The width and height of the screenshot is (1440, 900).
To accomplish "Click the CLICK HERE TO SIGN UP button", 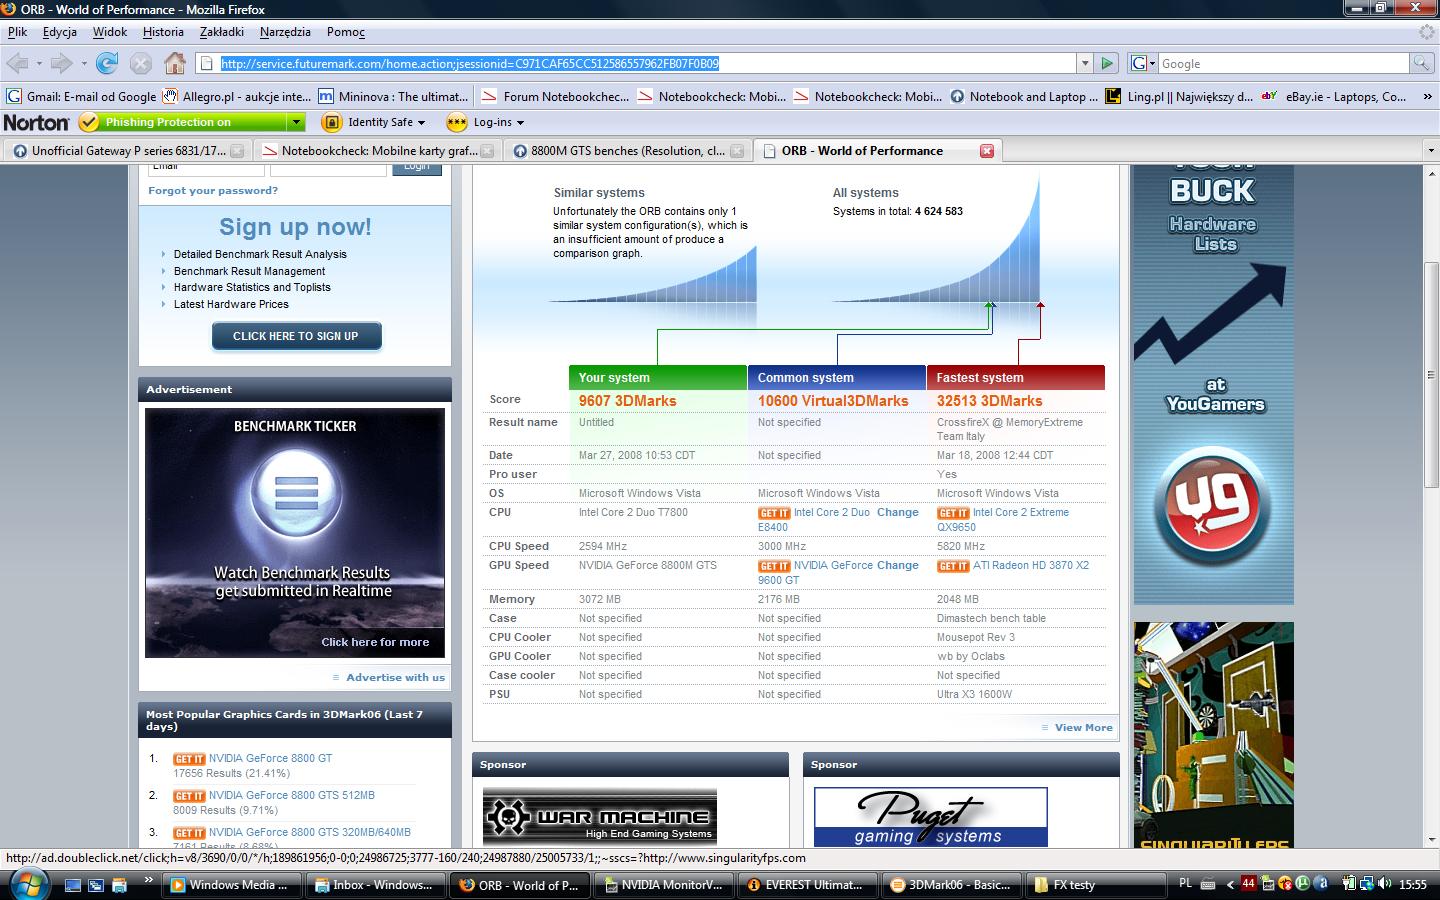I will [x=296, y=336].
